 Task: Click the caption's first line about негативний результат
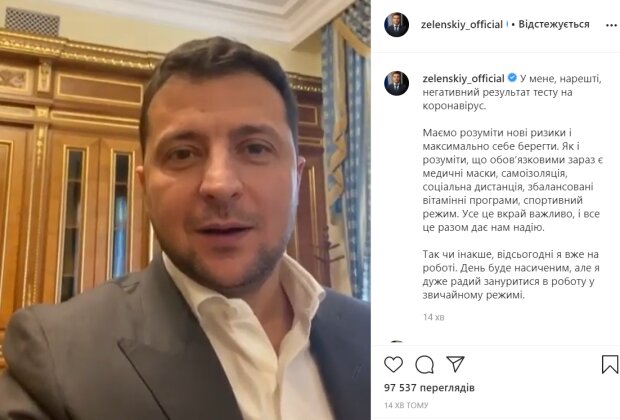pos(512,92)
